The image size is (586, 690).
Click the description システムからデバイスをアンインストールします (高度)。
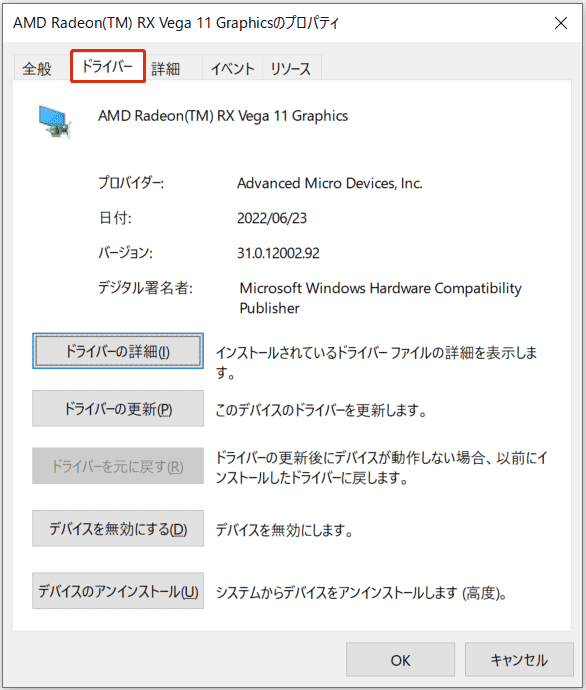[362, 593]
